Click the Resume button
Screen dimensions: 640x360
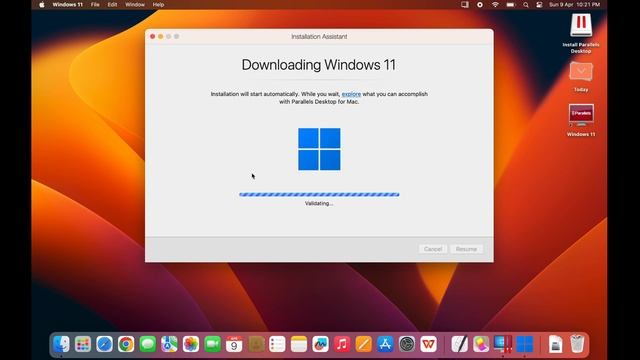tap(467, 249)
